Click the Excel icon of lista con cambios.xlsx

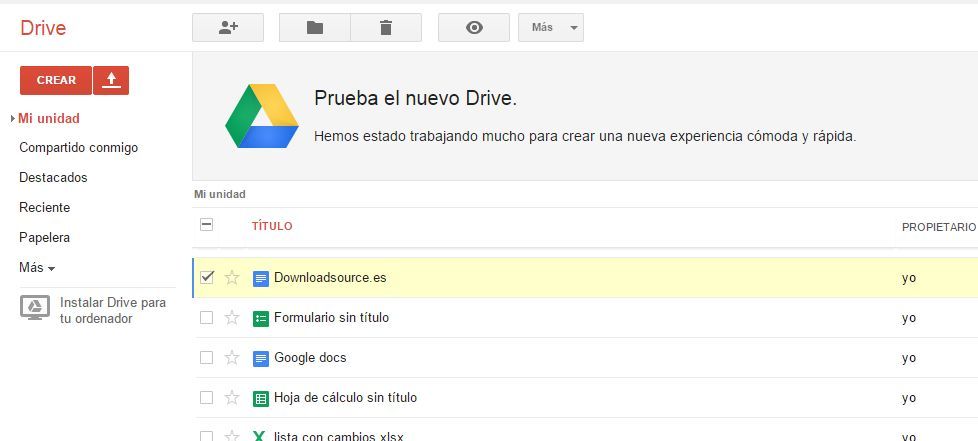259,435
